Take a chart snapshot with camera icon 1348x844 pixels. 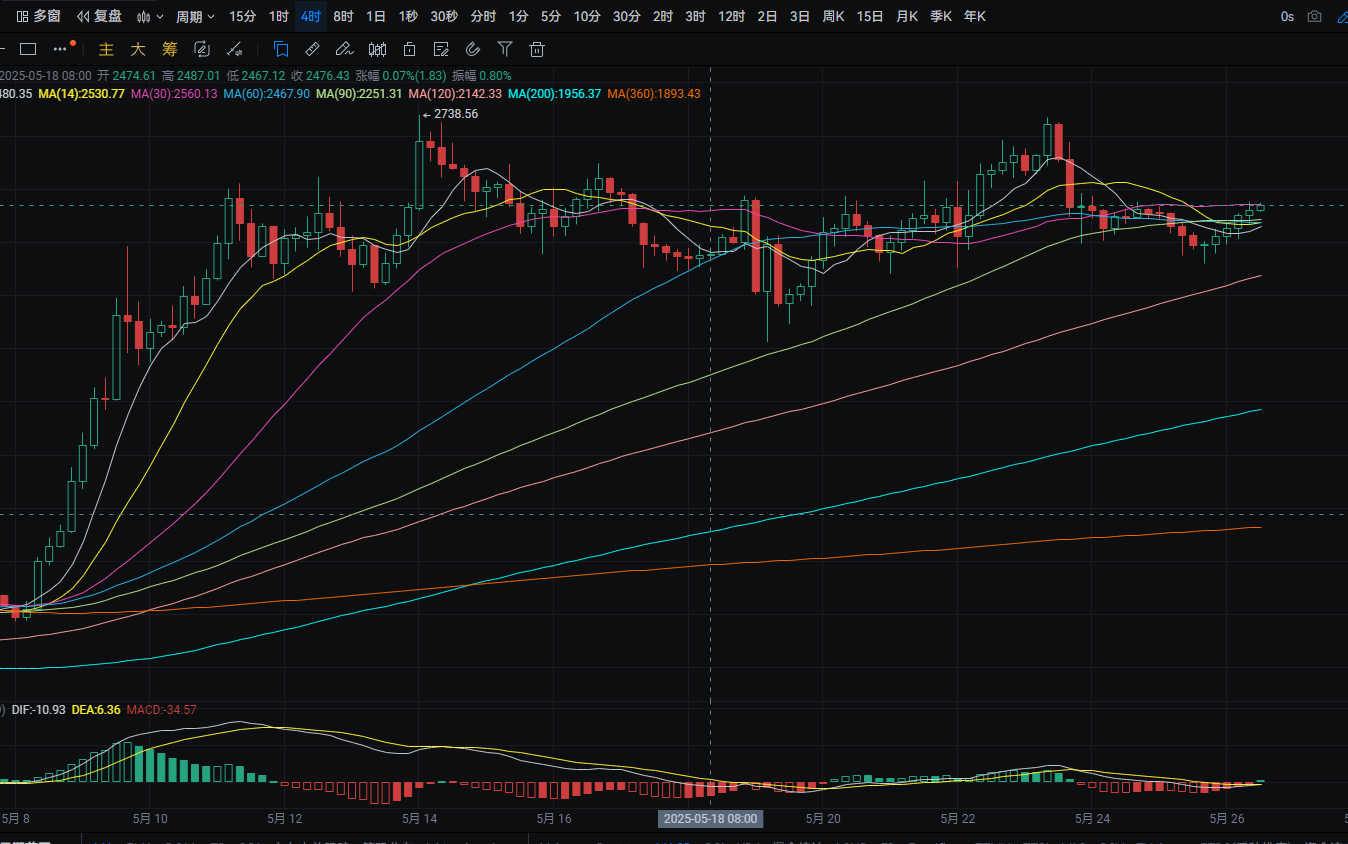click(1315, 17)
